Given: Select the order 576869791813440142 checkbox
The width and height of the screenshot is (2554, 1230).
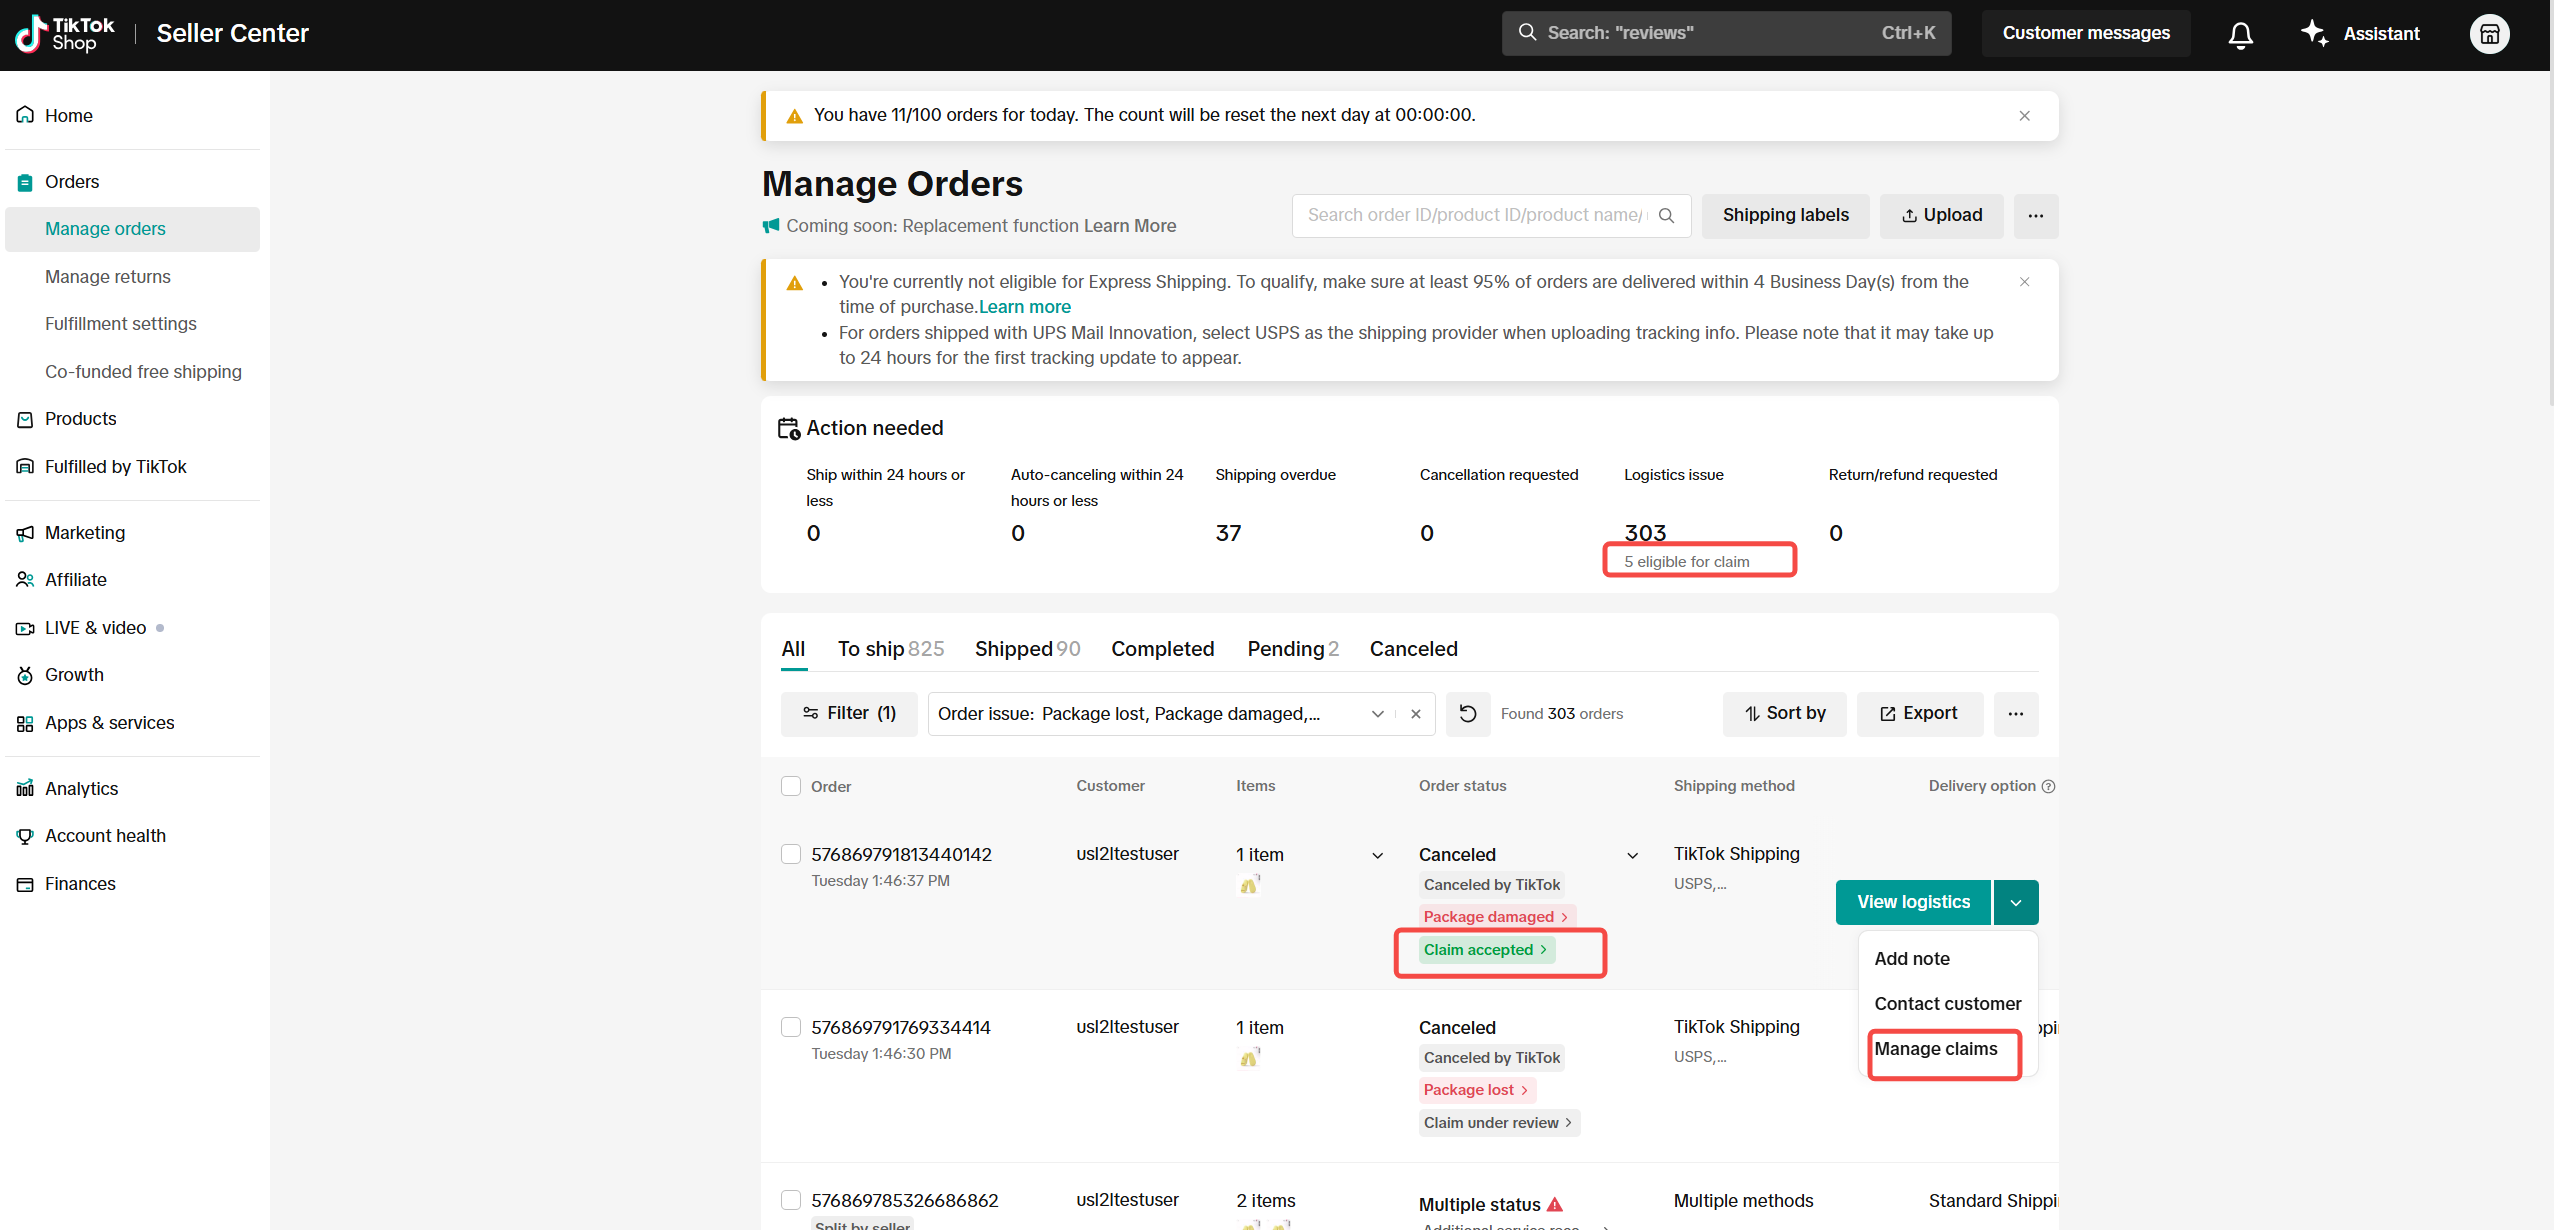Looking at the screenshot, I should tap(791, 854).
